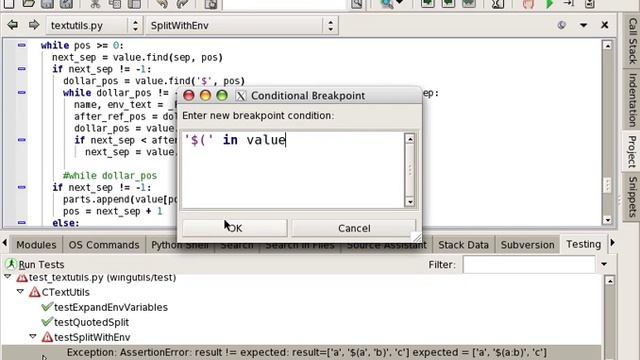This screenshot has height=360, width=640.
Task: Switch to the Modules tab
Action: point(36,245)
